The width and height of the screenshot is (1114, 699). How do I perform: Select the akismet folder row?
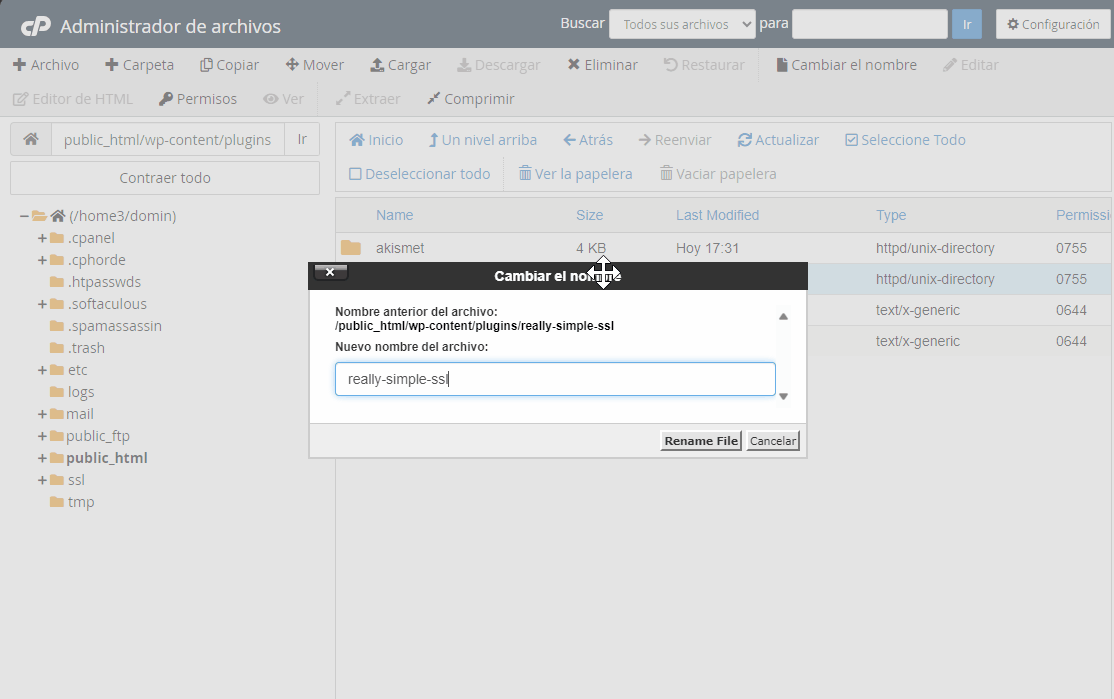point(723,248)
